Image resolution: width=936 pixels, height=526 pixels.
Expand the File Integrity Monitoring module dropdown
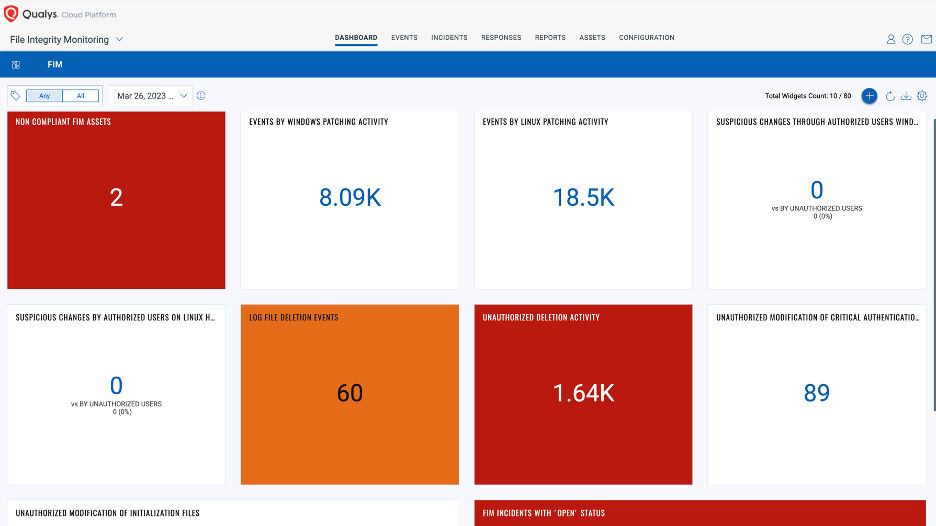click(x=66, y=39)
